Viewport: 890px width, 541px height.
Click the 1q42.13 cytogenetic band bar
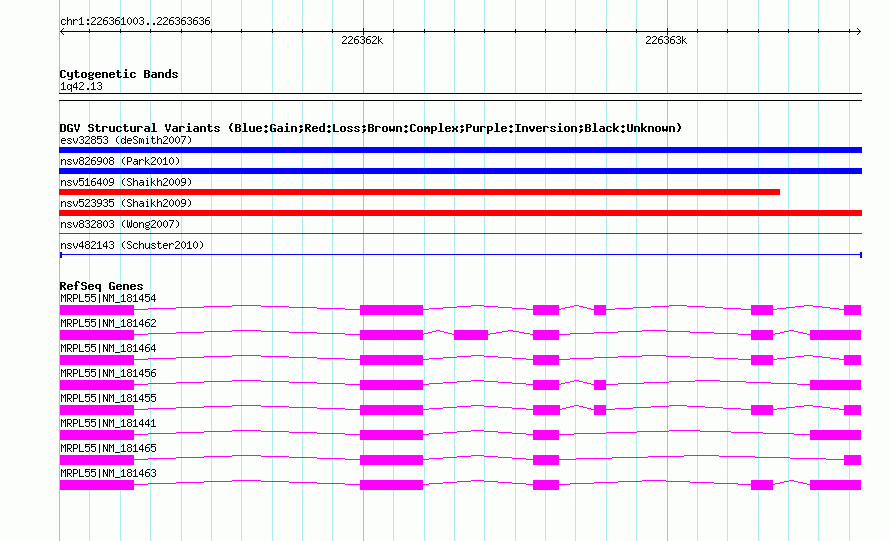(460, 97)
